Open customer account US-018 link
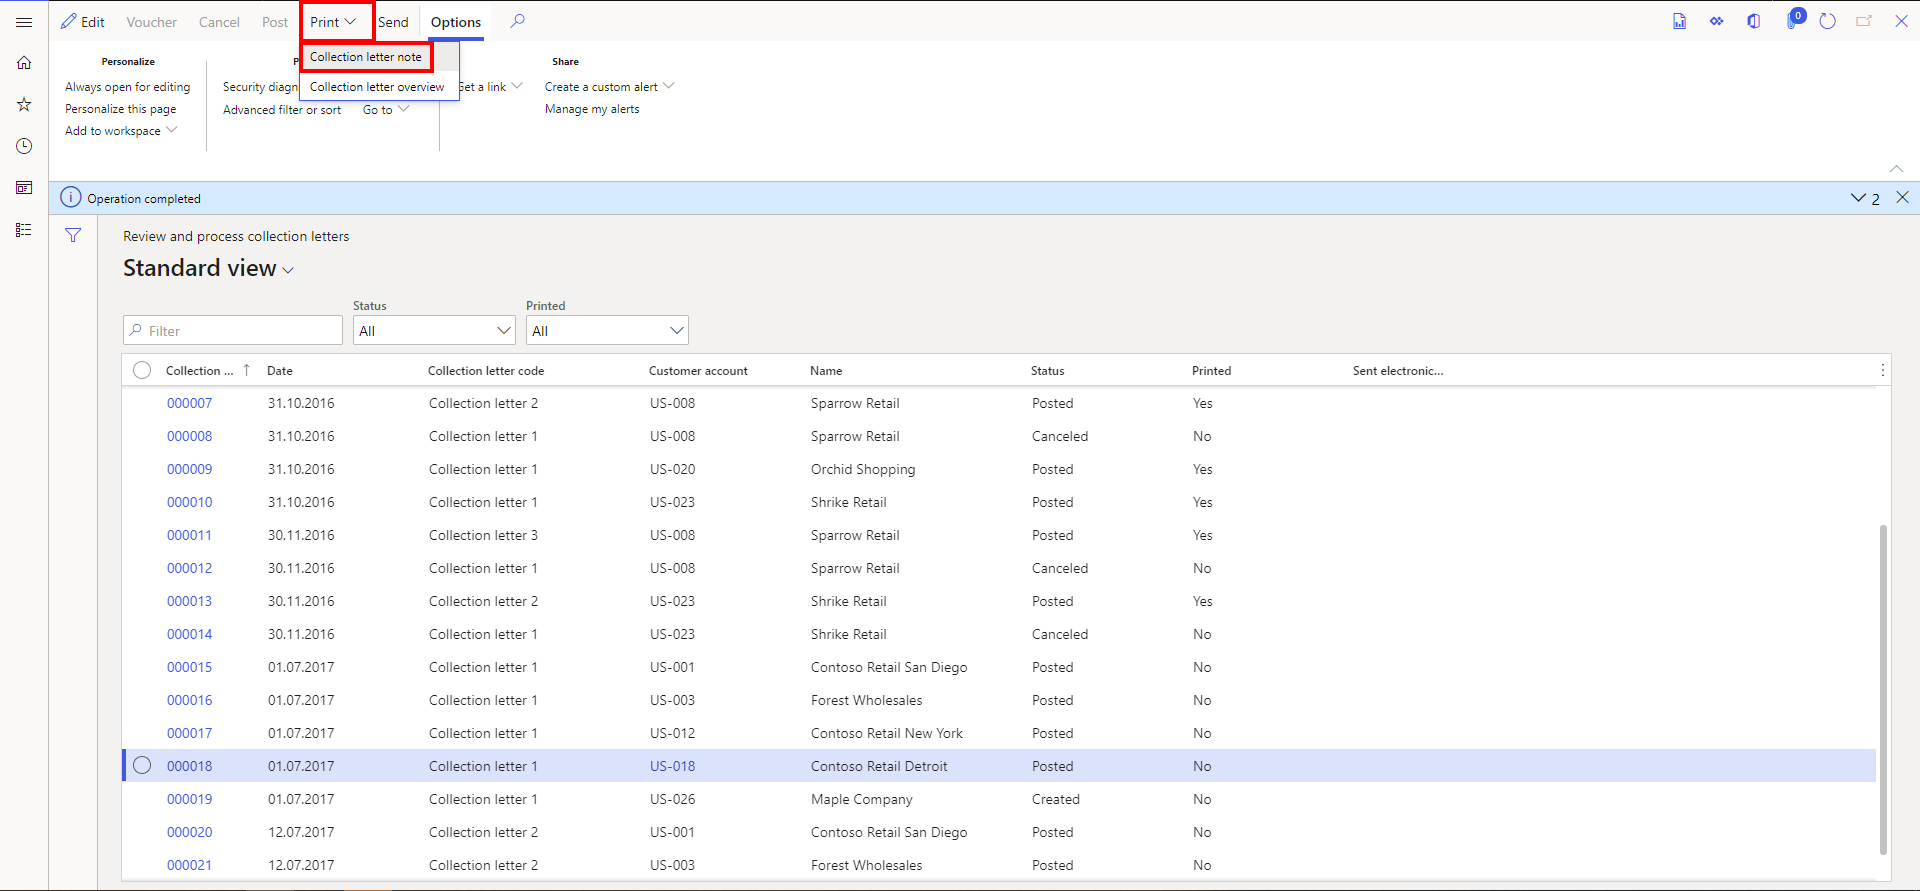This screenshot has width=1920, height=891. point(673,766)
